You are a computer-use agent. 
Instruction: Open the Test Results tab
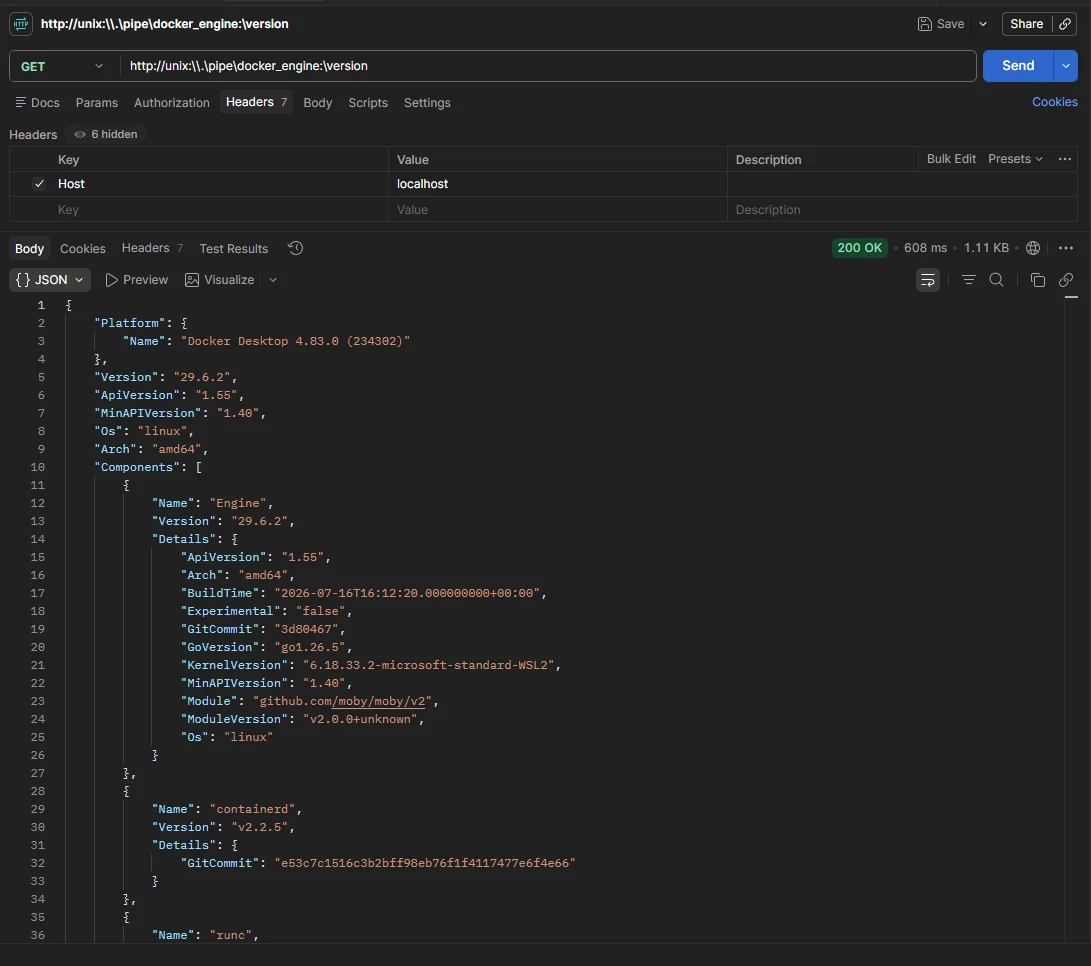233,248
